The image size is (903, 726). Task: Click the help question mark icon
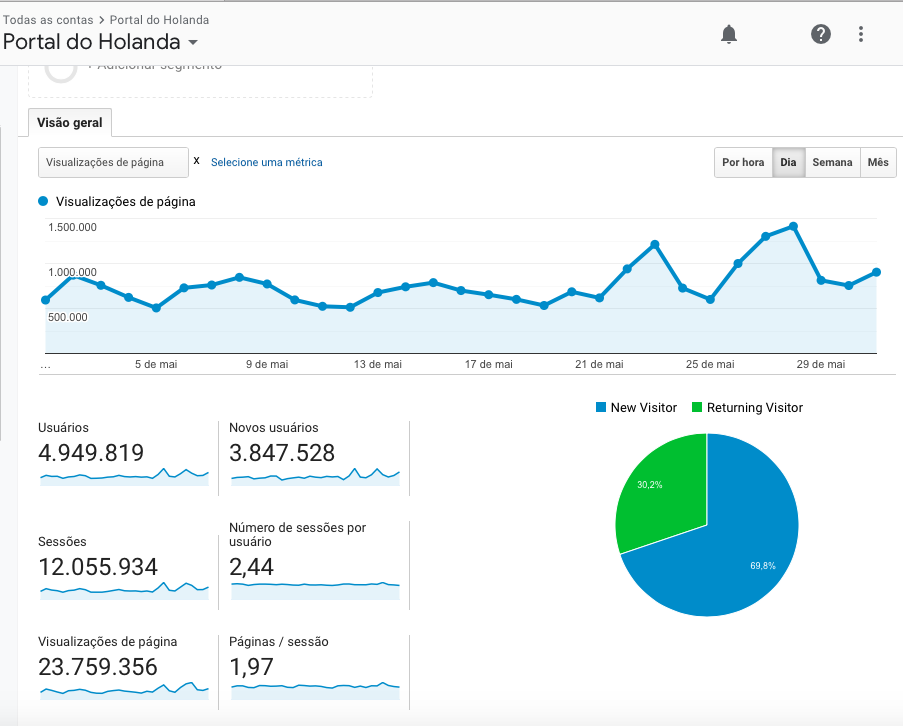820,35
